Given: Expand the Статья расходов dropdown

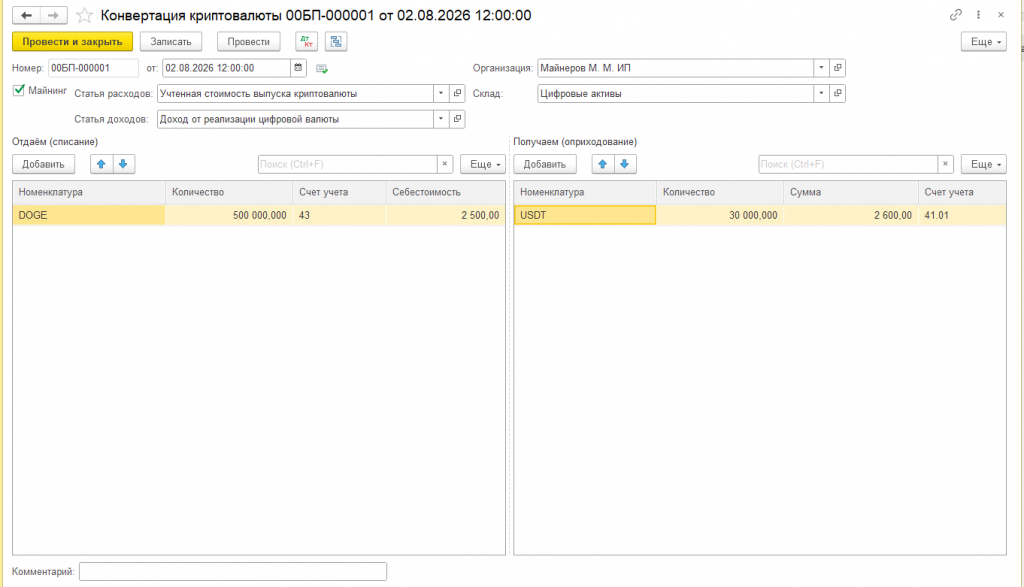Looking at the screenshot, I should (x=441, y=93).
